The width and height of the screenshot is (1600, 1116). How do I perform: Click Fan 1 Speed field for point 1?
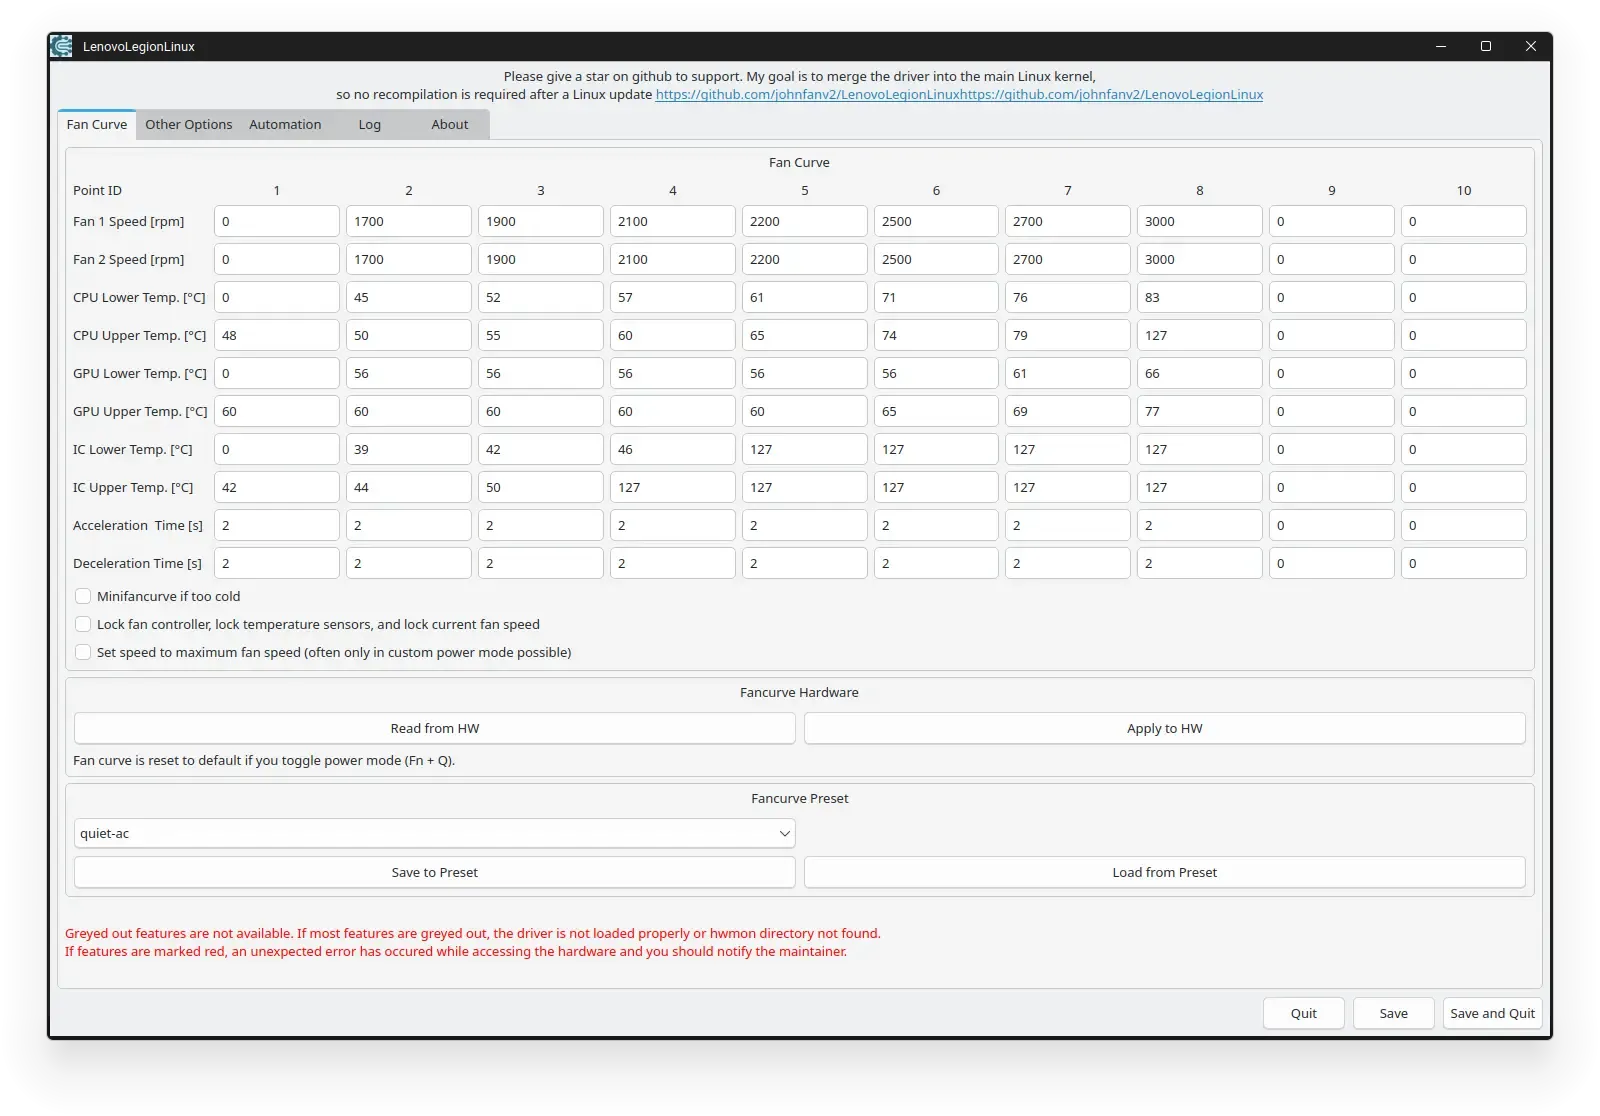277,221
